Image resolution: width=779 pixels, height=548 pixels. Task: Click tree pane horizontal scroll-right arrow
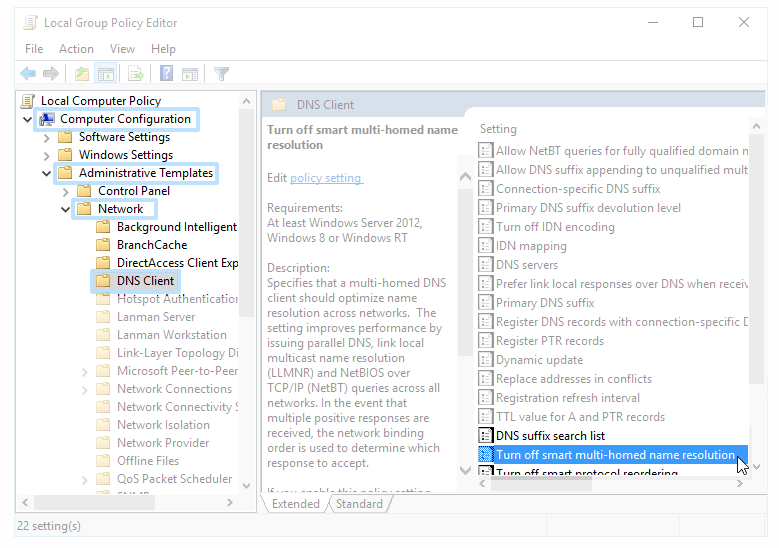click(x=230, y=502)
